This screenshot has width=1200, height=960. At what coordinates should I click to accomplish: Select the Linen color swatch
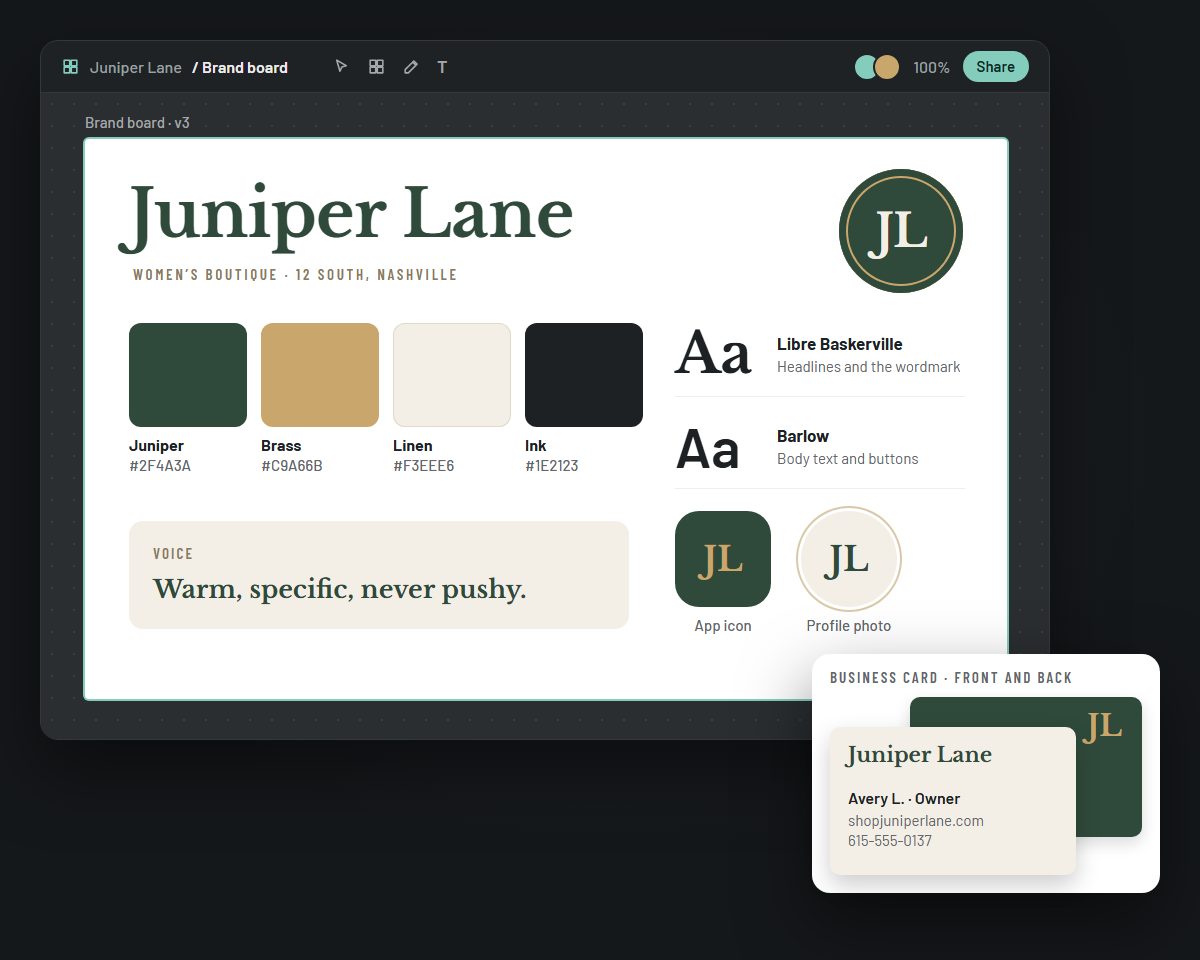452,375
